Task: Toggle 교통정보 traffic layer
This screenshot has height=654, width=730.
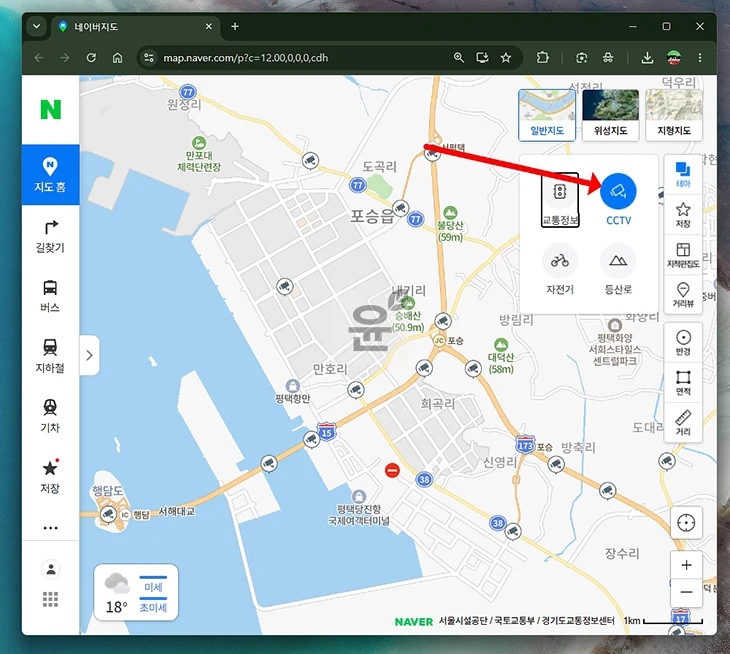Action: tap(560, 200)
